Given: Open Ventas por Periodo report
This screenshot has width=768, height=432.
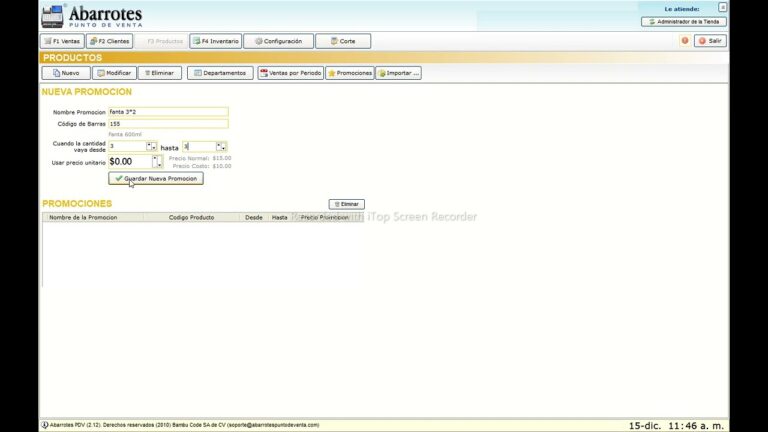Looking at the screenshot, I should (290, 73).
